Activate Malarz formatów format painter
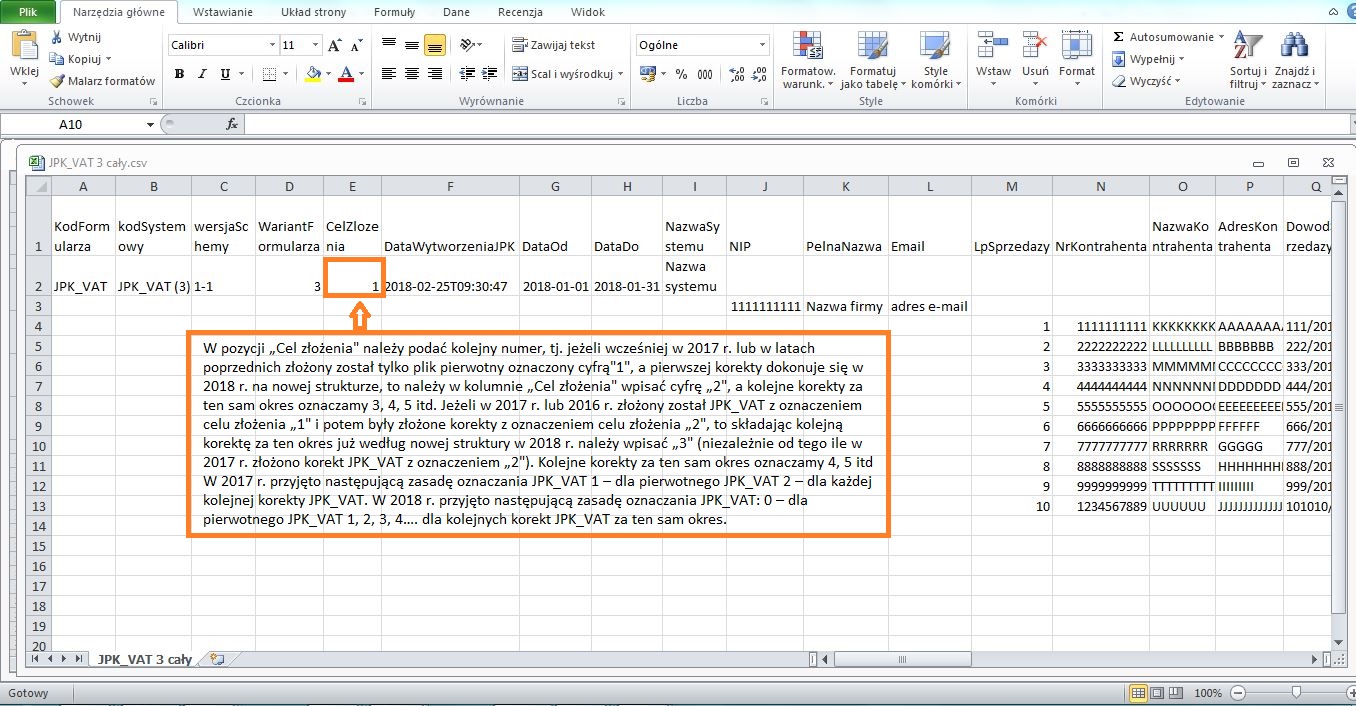The width and height of the screenshot is (1356, 706). (103, 81)
